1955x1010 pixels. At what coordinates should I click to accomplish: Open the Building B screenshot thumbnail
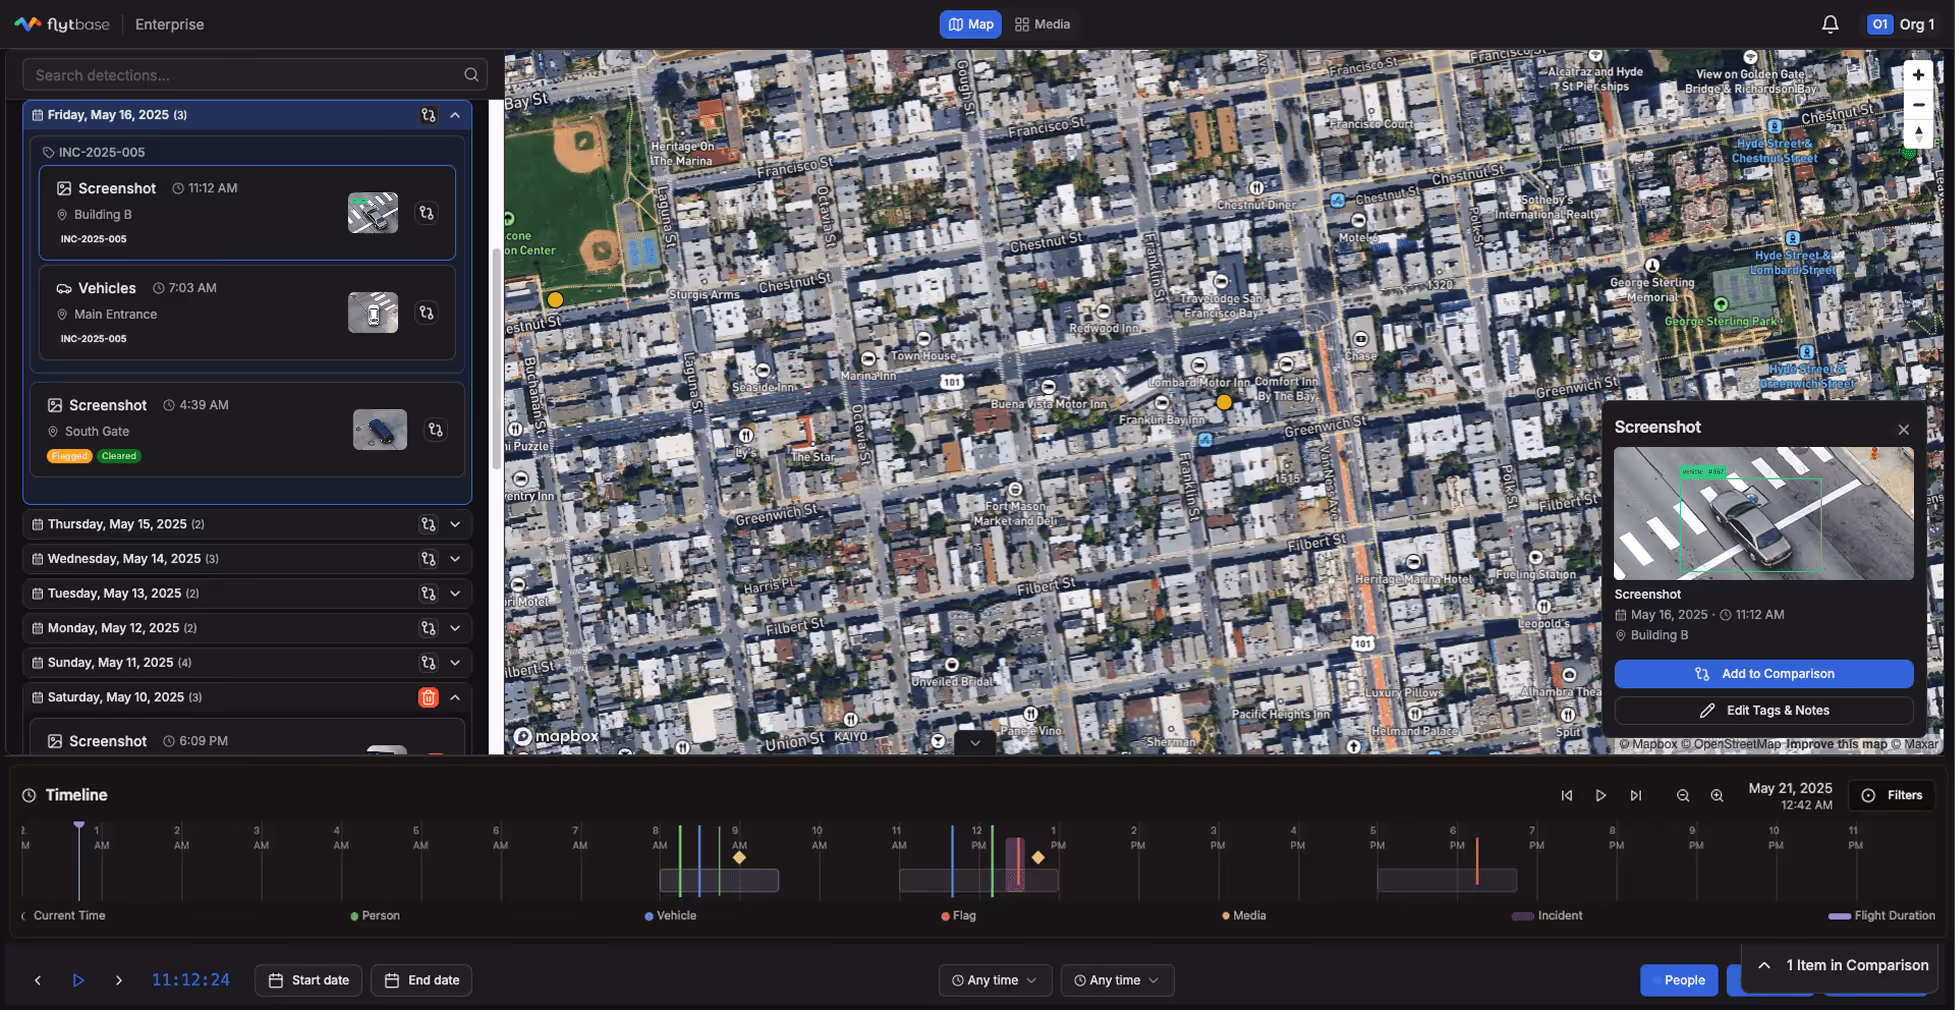pyautogui.click(x=373, y=213)
